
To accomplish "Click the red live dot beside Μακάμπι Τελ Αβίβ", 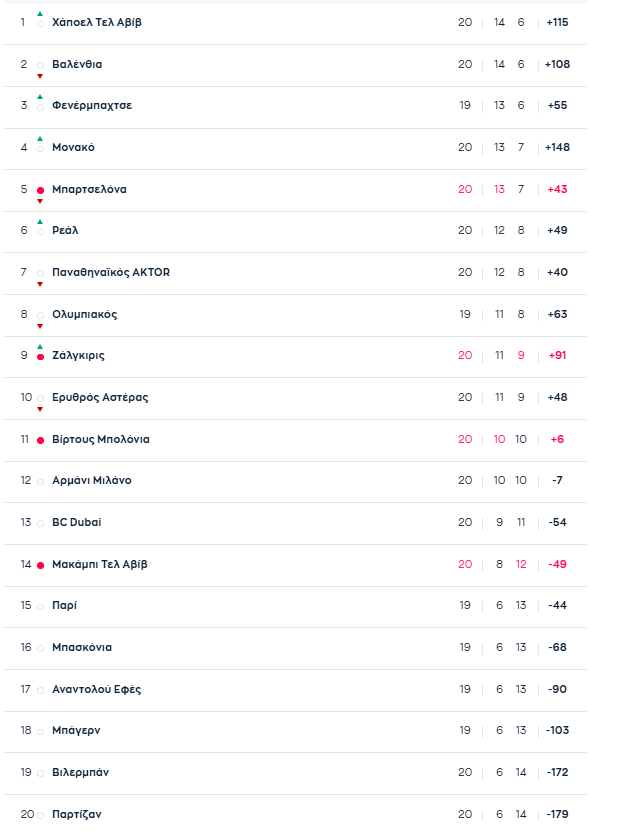I will pyautogui.click(x=40, y=565).
